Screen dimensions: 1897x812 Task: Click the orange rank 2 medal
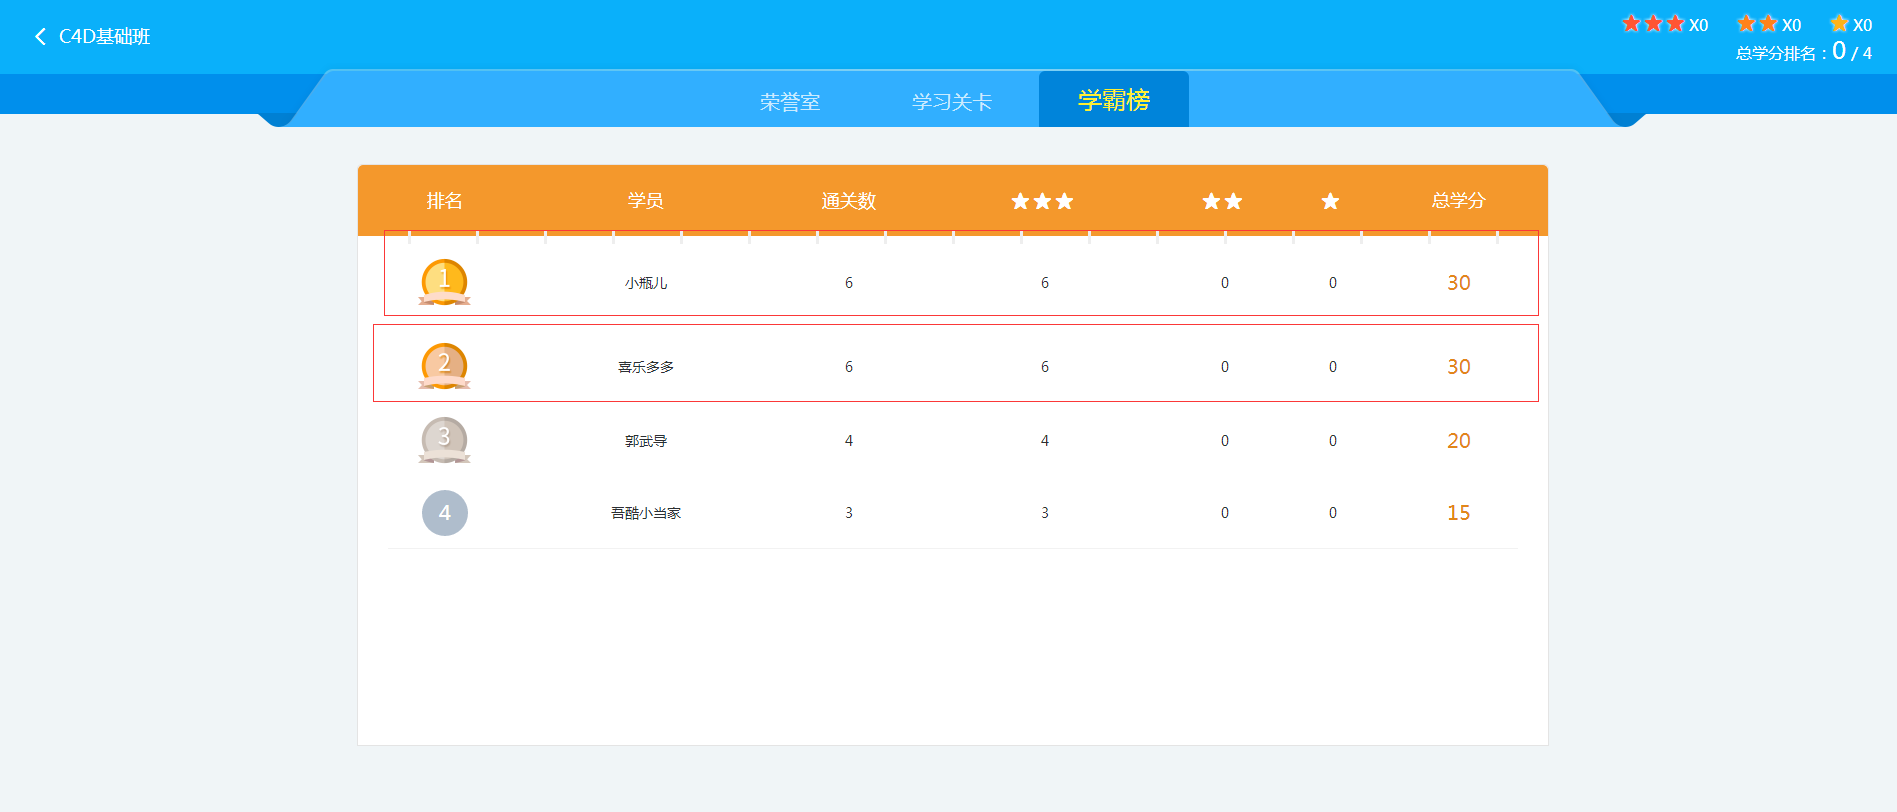coord(444,366)
